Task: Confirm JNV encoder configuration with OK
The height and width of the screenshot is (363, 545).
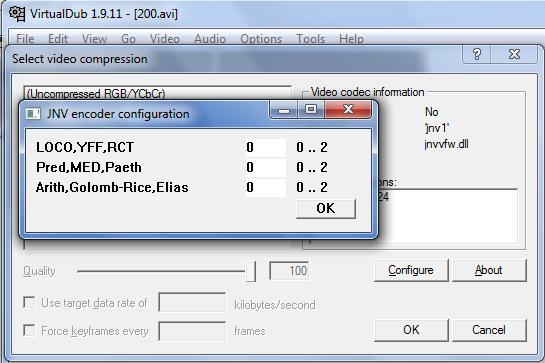Action: tap(326, 208)
